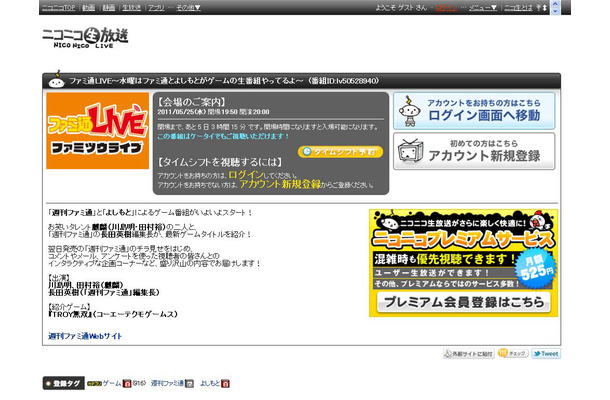
Task: Expand the メニュー dropdown
Action: [482, 7]
